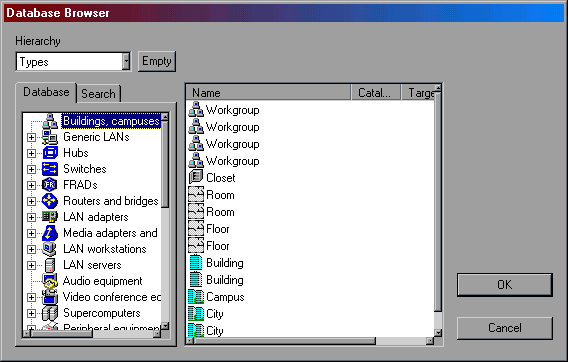Click the LAN servers tower icon

point(50,265)
